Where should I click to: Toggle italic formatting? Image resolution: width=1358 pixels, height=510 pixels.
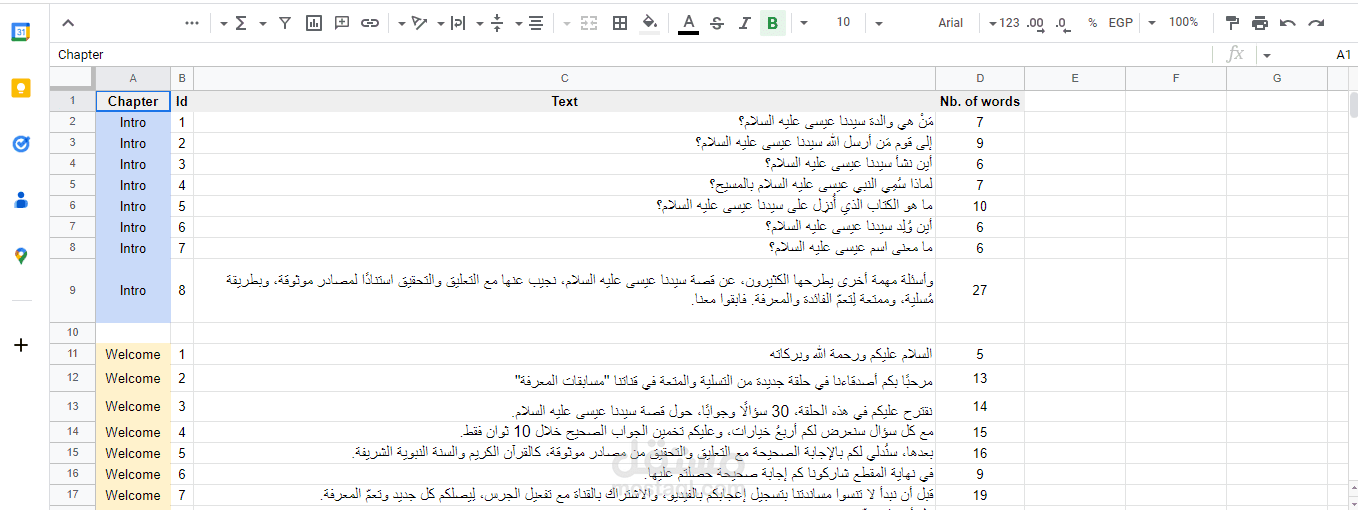point(744,22)
